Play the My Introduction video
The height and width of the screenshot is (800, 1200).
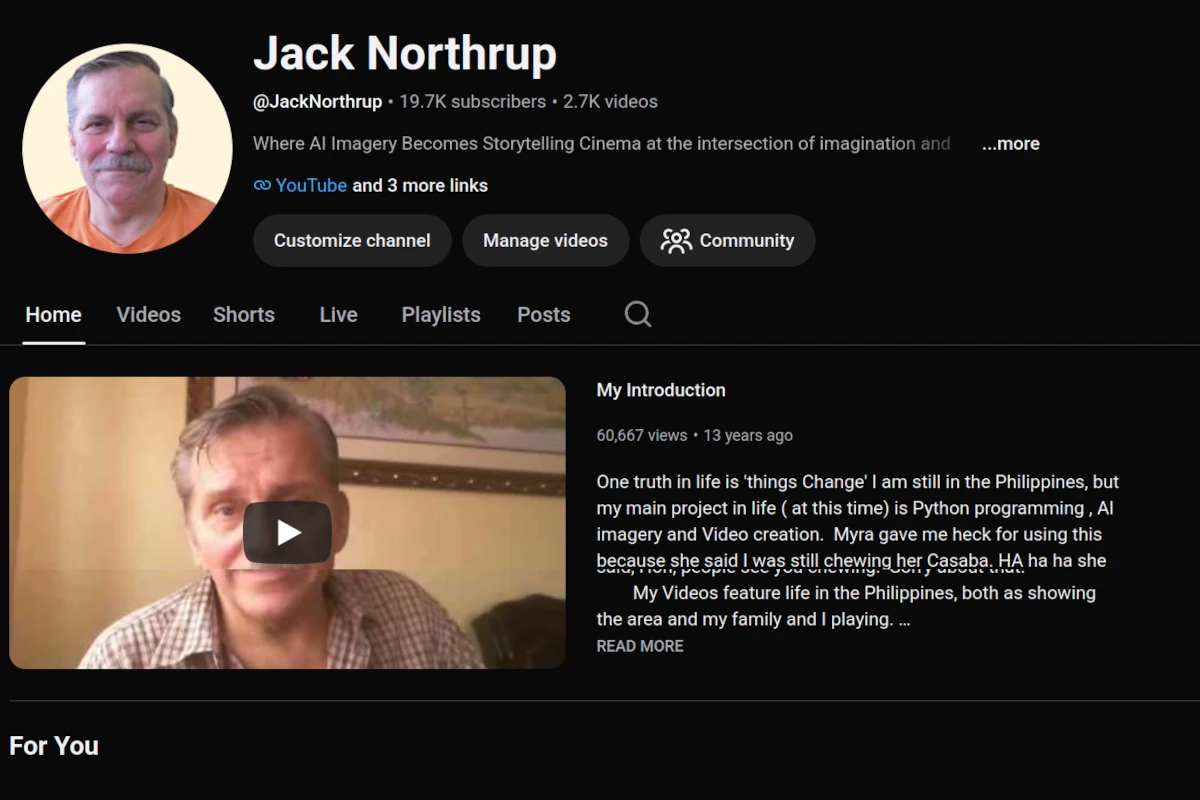click(287, 532)
